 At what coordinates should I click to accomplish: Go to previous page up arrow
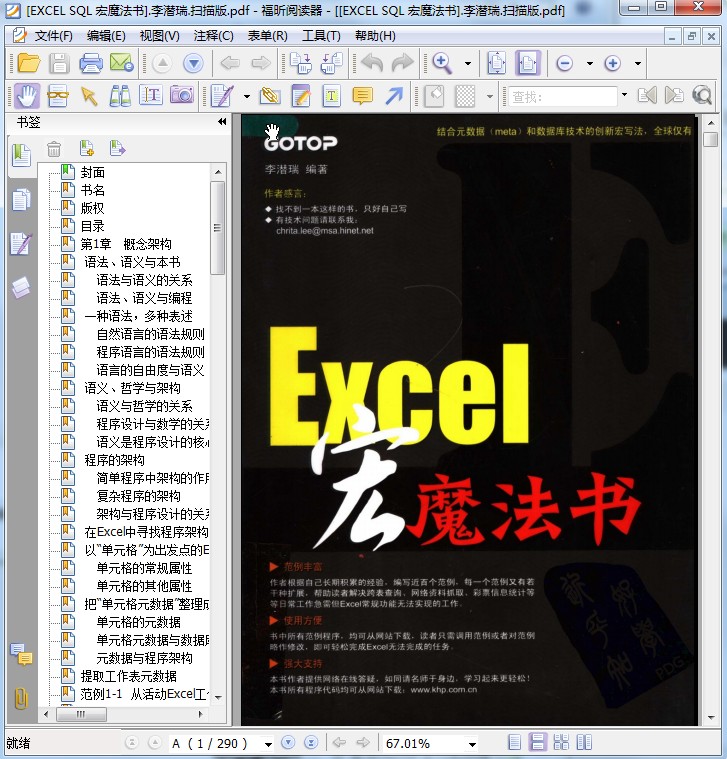(x=163, y=63)
